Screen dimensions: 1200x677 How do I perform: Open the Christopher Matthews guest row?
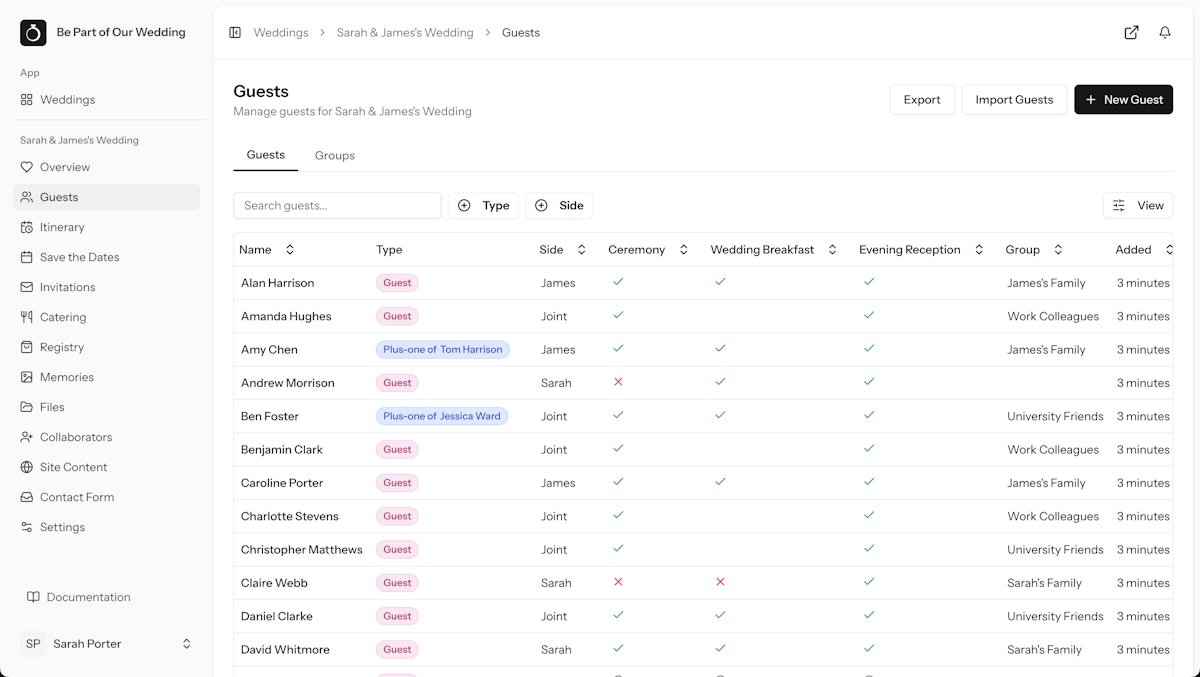click(703, 549)
